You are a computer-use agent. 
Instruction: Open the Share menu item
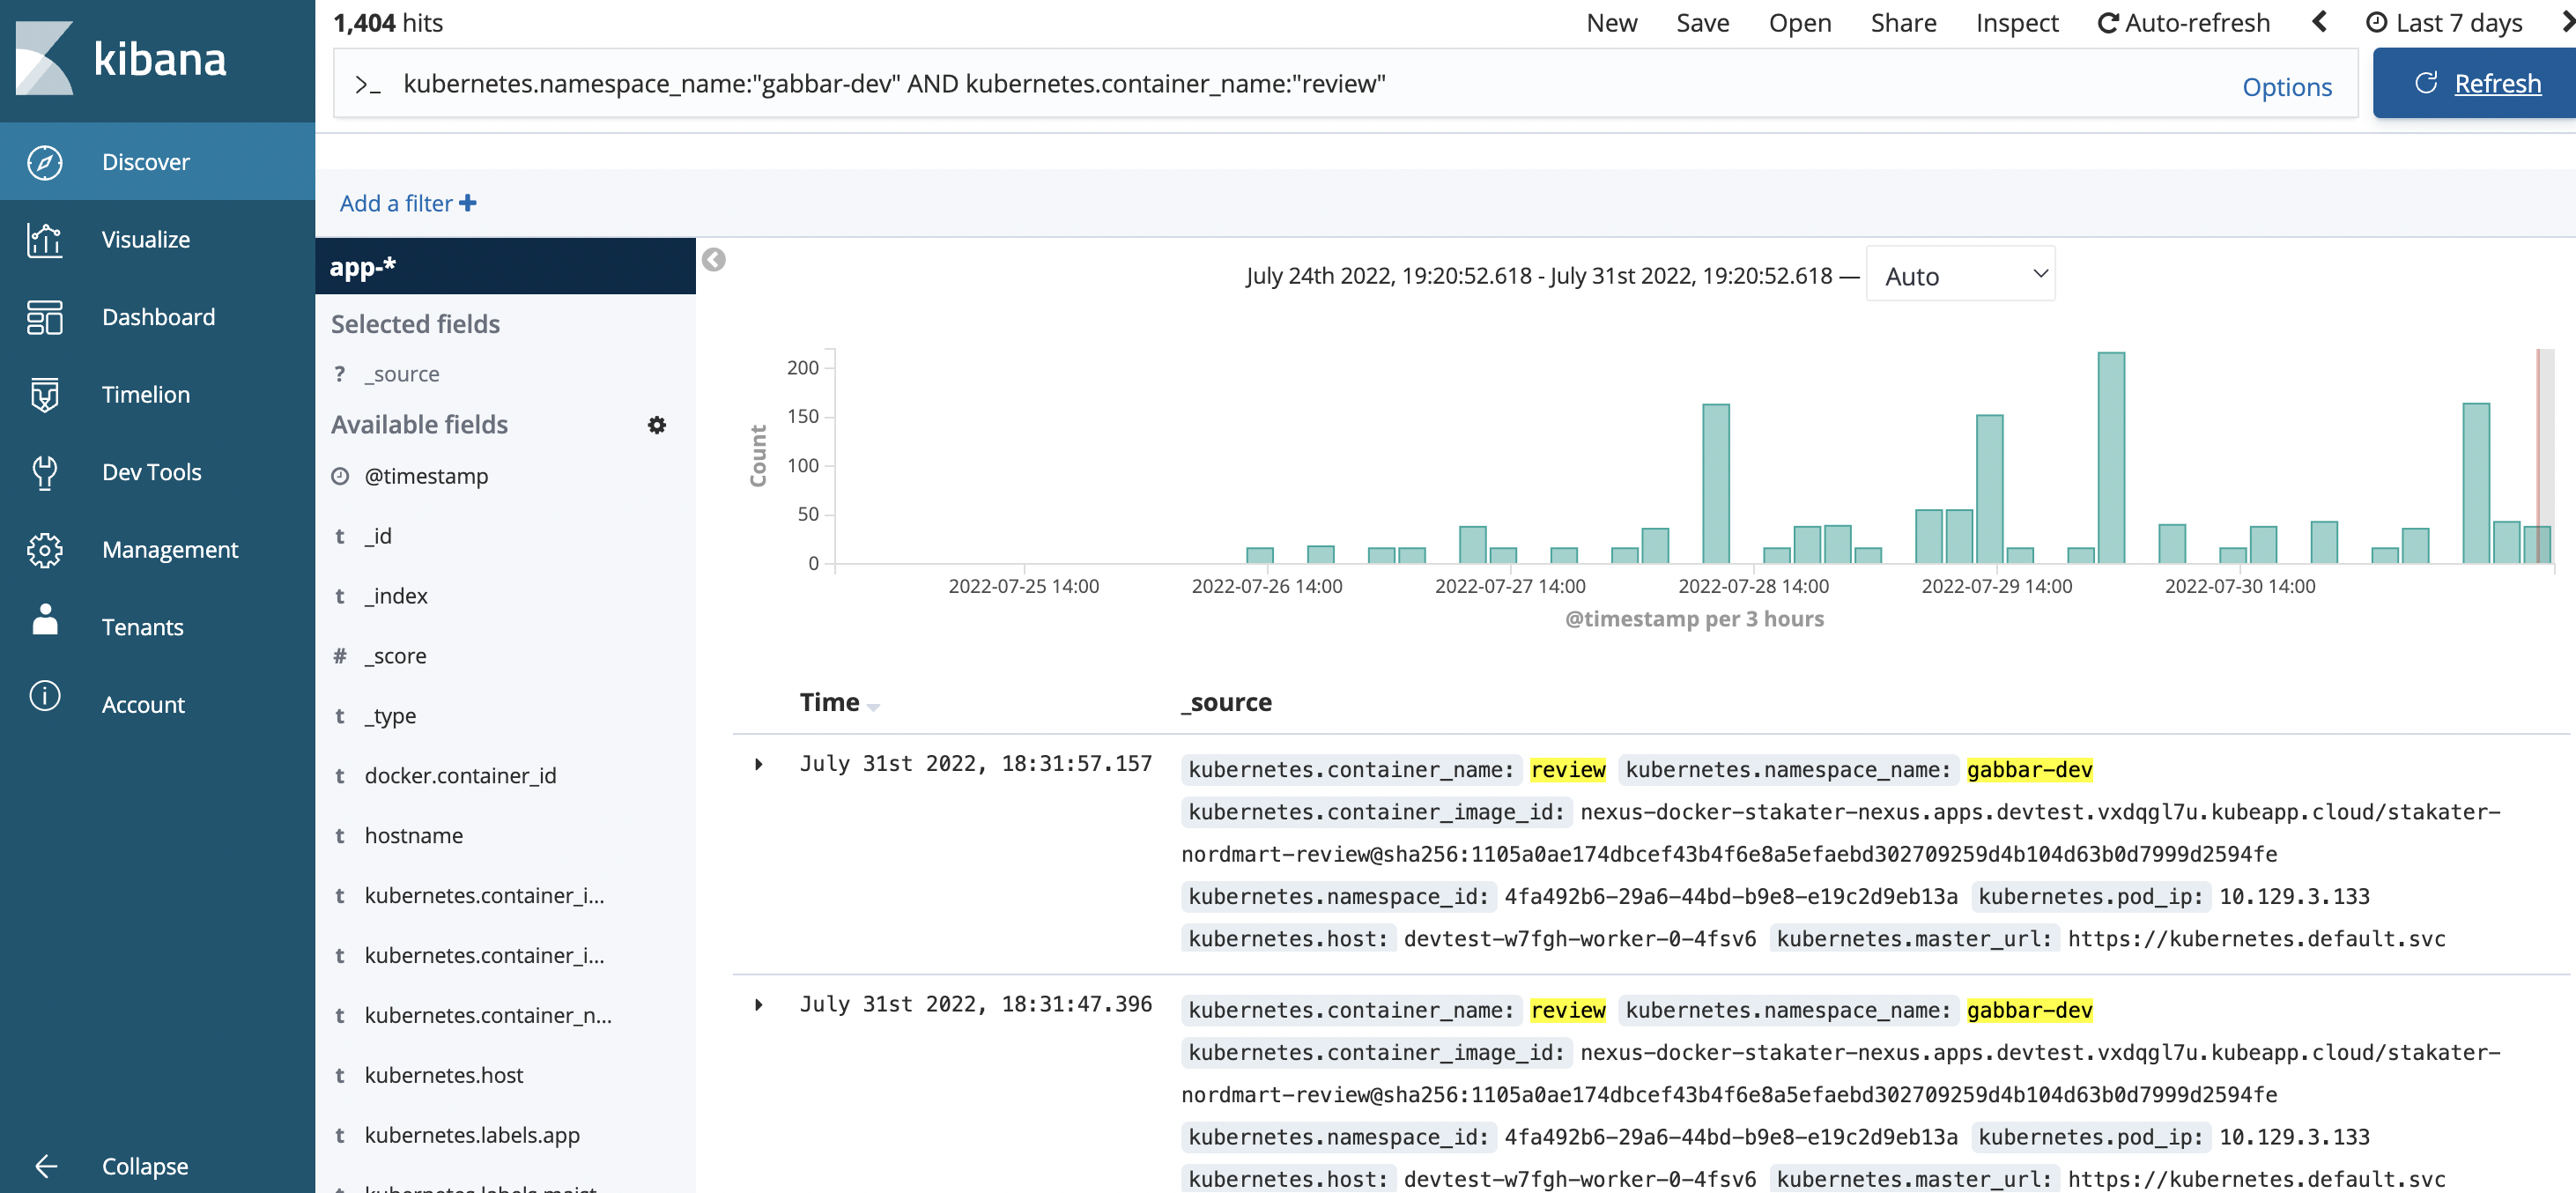tap(1902, 23)
